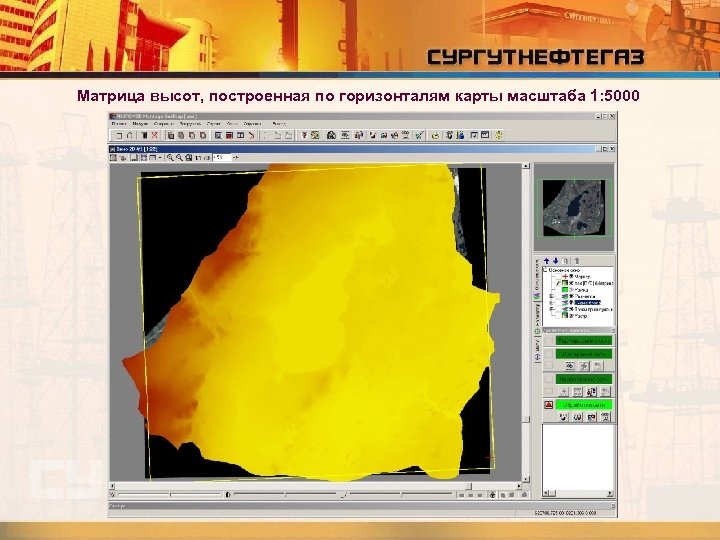Viewport: 720px width, 540px height.
Task: Select the root node Основное окно
Action: coord(564,270)
